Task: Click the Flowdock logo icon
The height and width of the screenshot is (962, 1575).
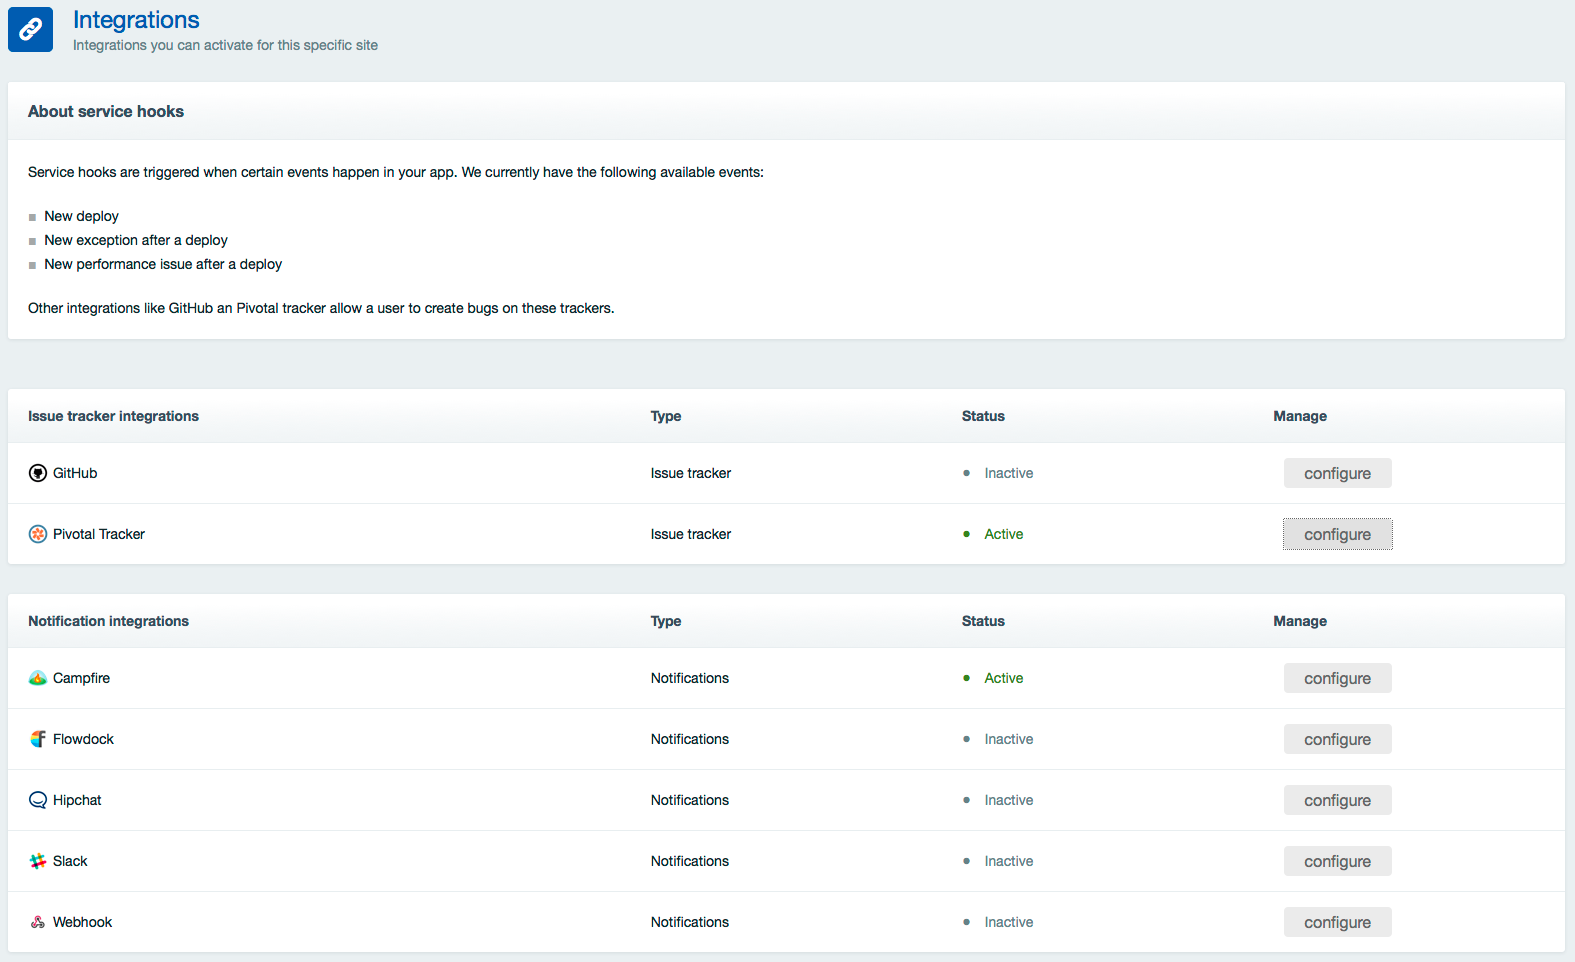Action: pos(38,739)
